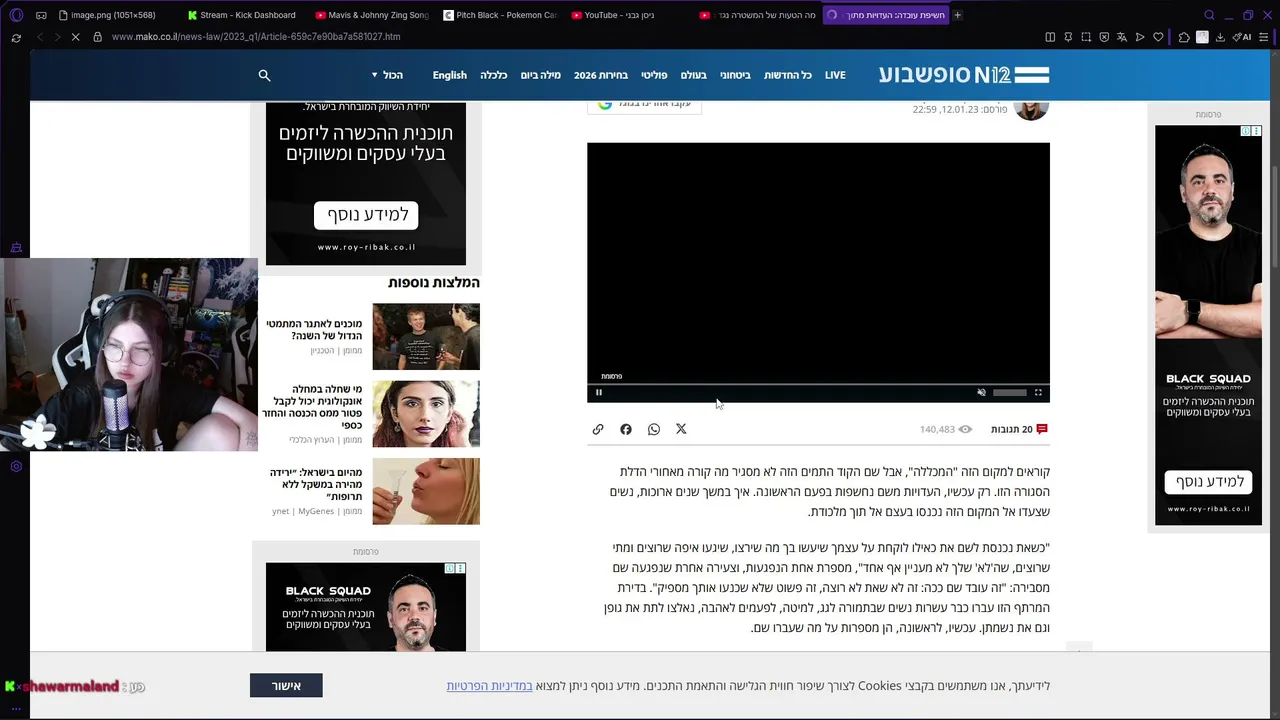Open the player send-arrow icon

click(x=1140, y=37)
